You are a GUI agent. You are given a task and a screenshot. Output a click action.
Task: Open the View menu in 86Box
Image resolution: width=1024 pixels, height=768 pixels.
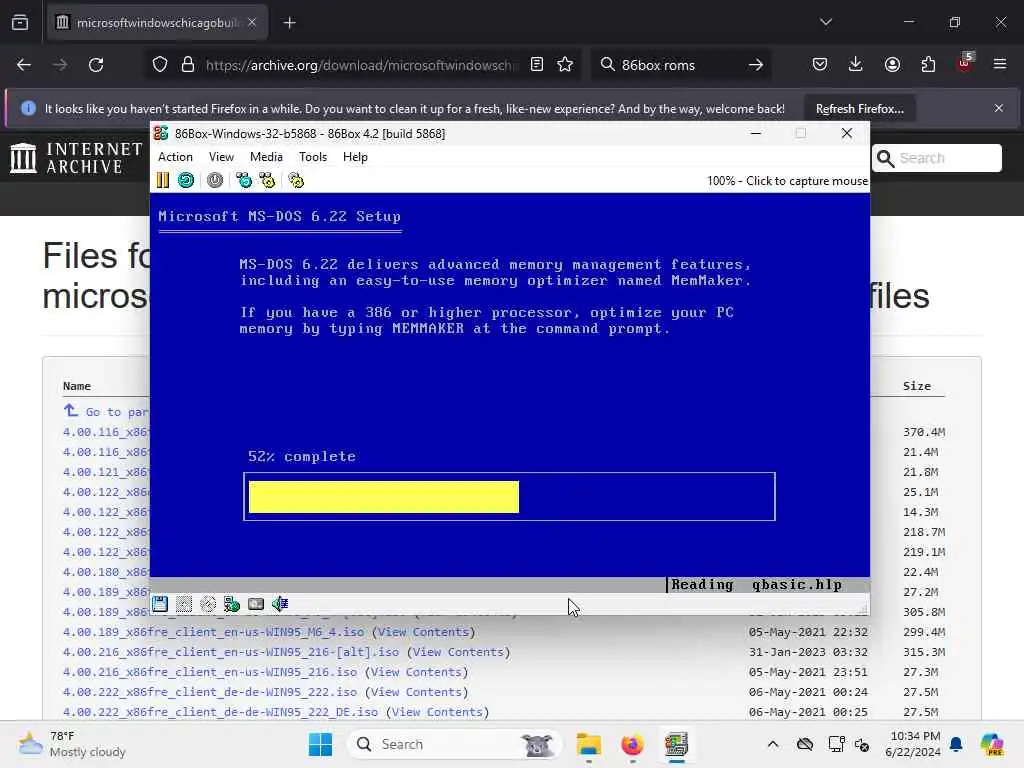pos(221,157)
